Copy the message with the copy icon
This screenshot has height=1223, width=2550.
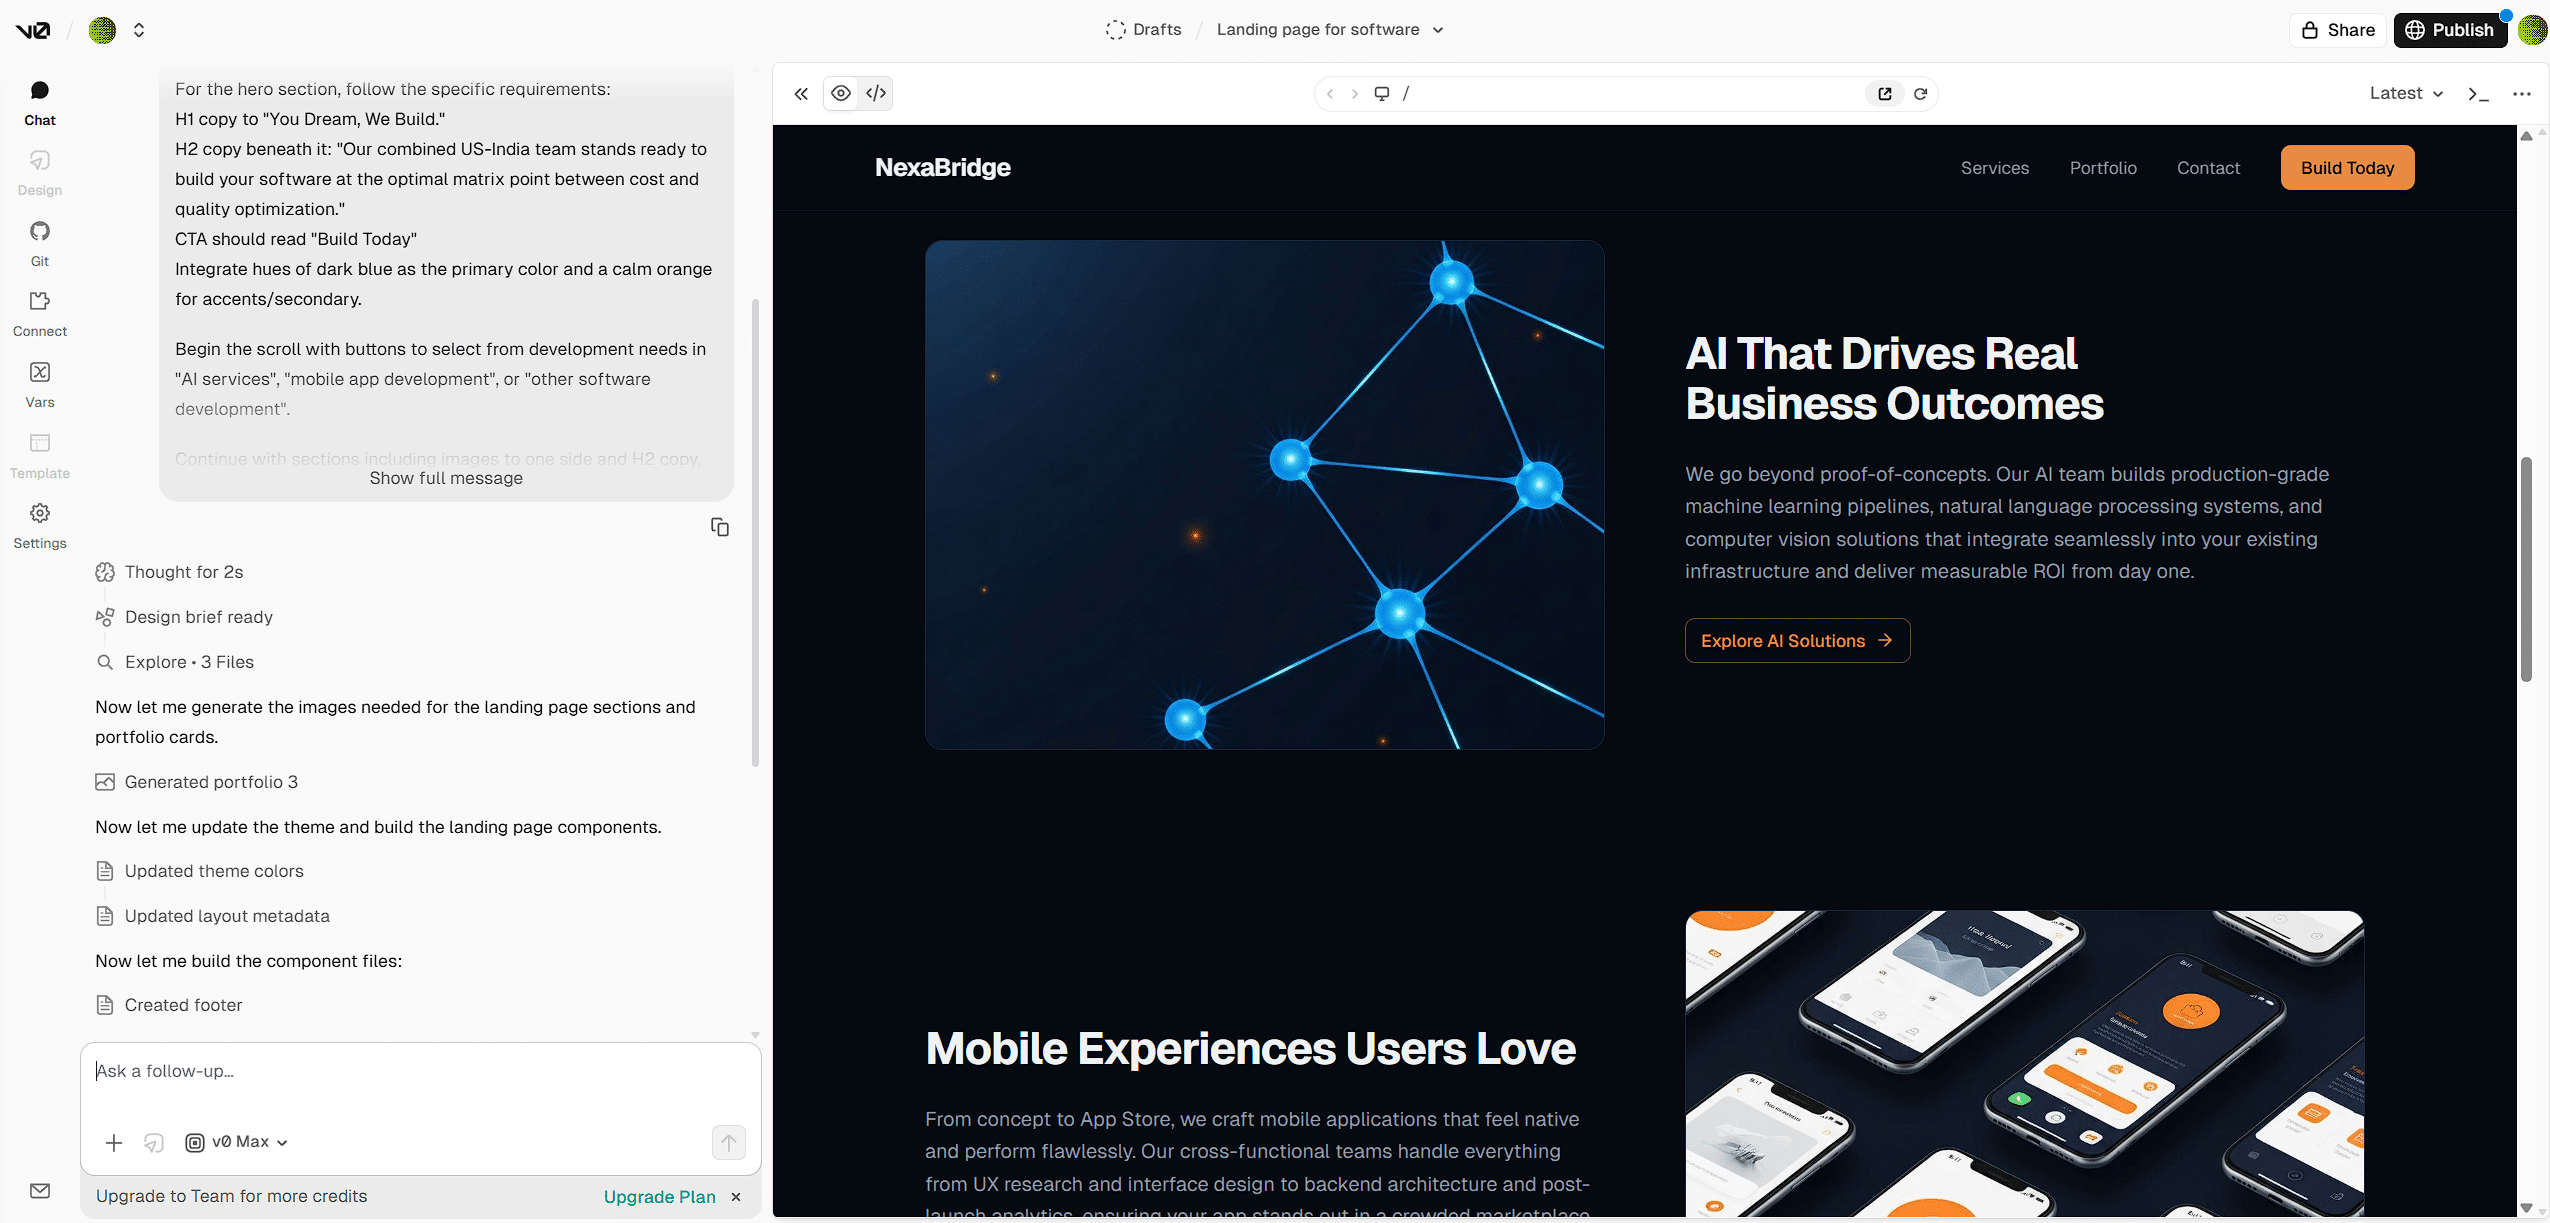[719, 527]
